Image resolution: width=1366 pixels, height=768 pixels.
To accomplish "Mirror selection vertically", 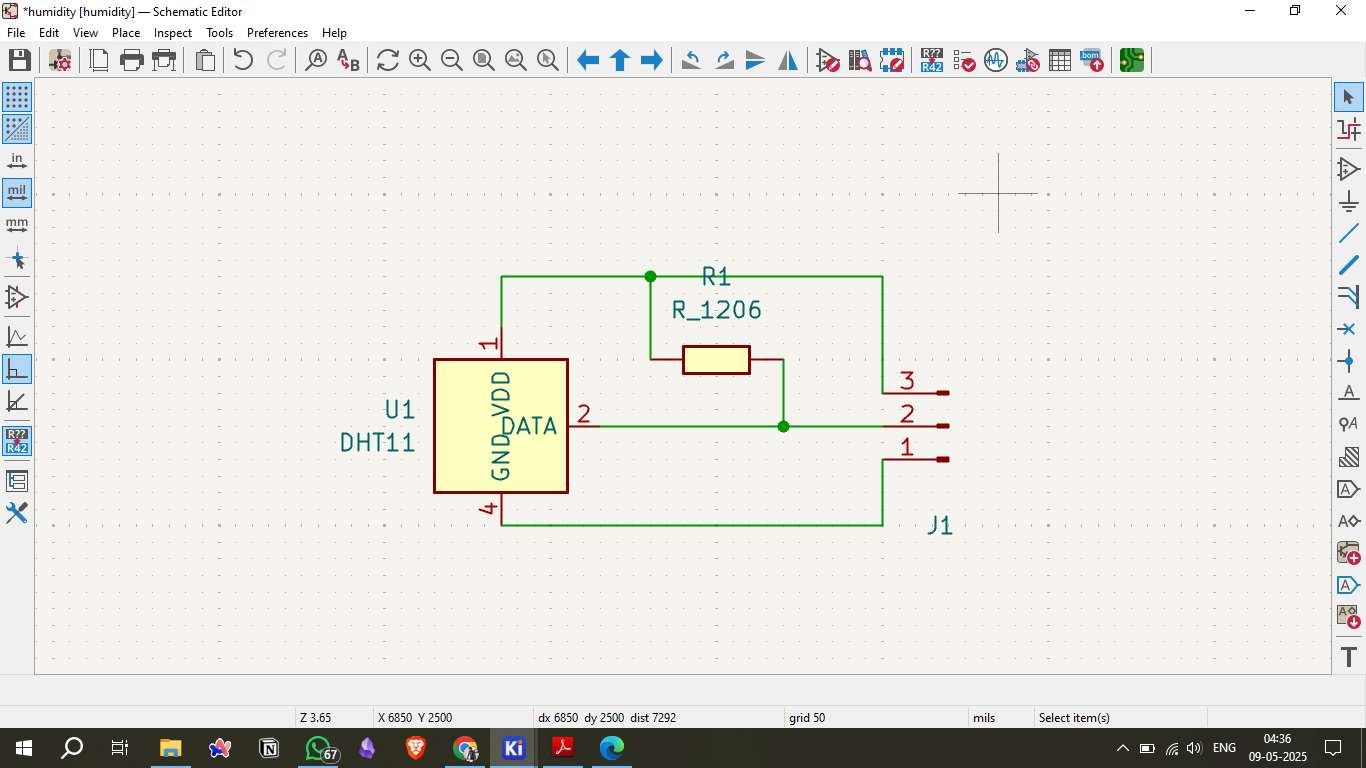I will click(x=756, y=60).
